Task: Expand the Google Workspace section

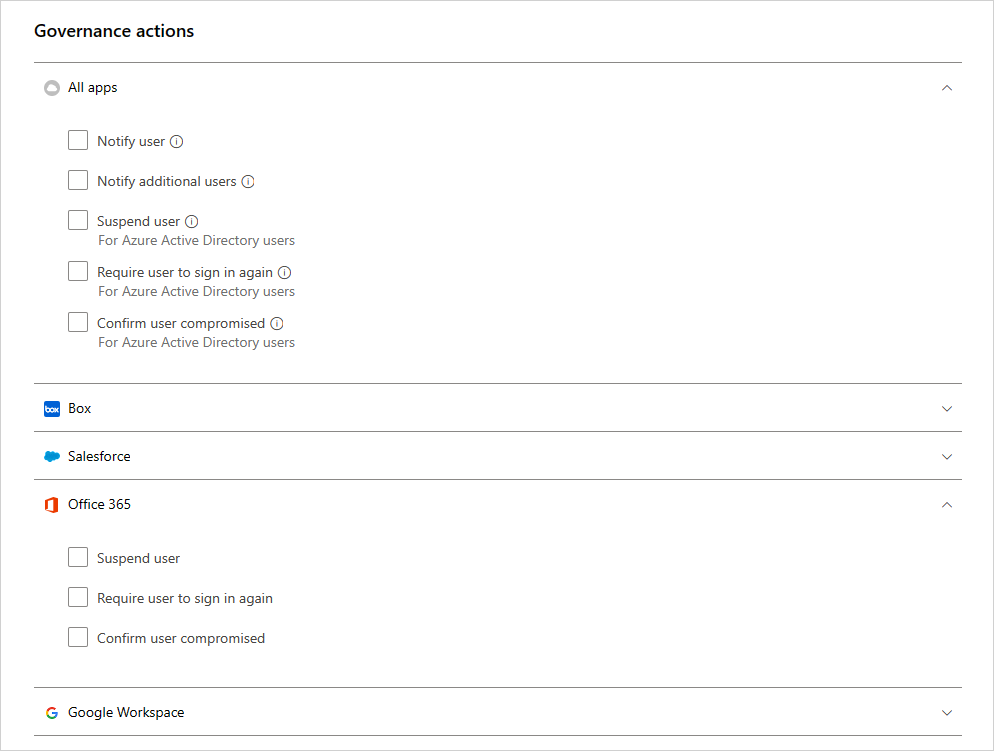Action: click(947, 712)
